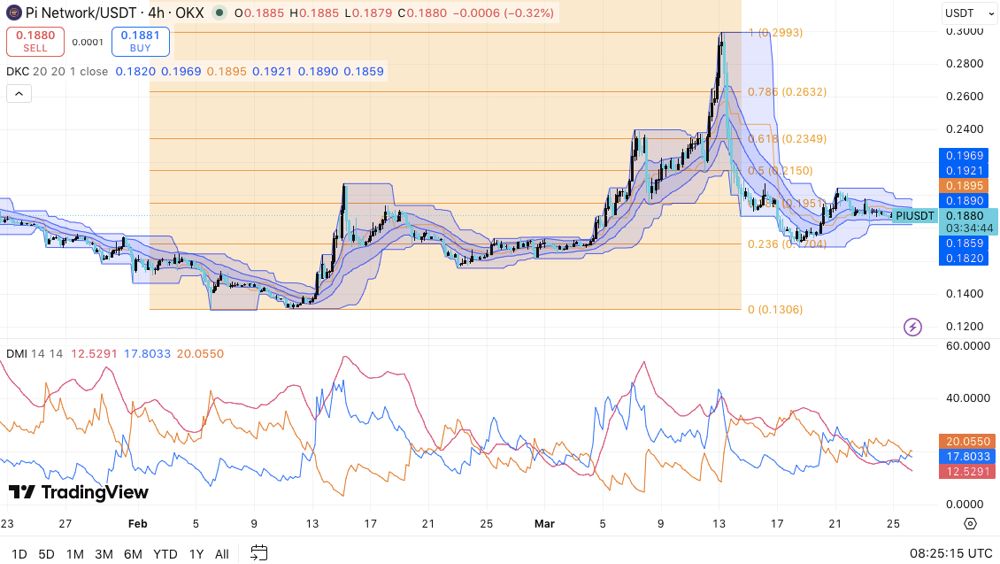Click the 20.0550 orange DMI value label
Viewport: 1000px width, 564px height.
click(968, 441)
